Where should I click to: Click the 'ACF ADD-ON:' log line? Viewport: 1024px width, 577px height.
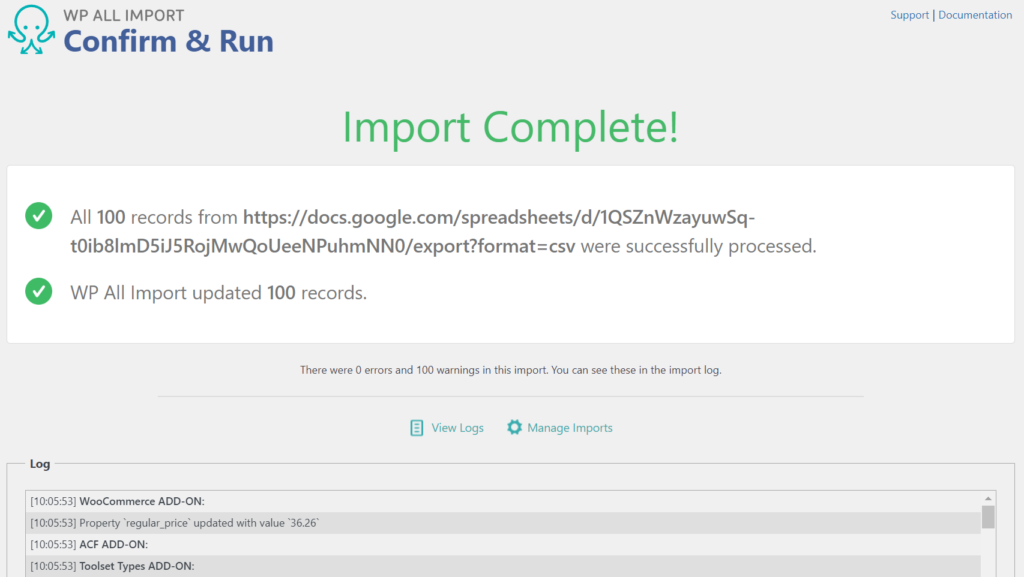click(503, 544)
